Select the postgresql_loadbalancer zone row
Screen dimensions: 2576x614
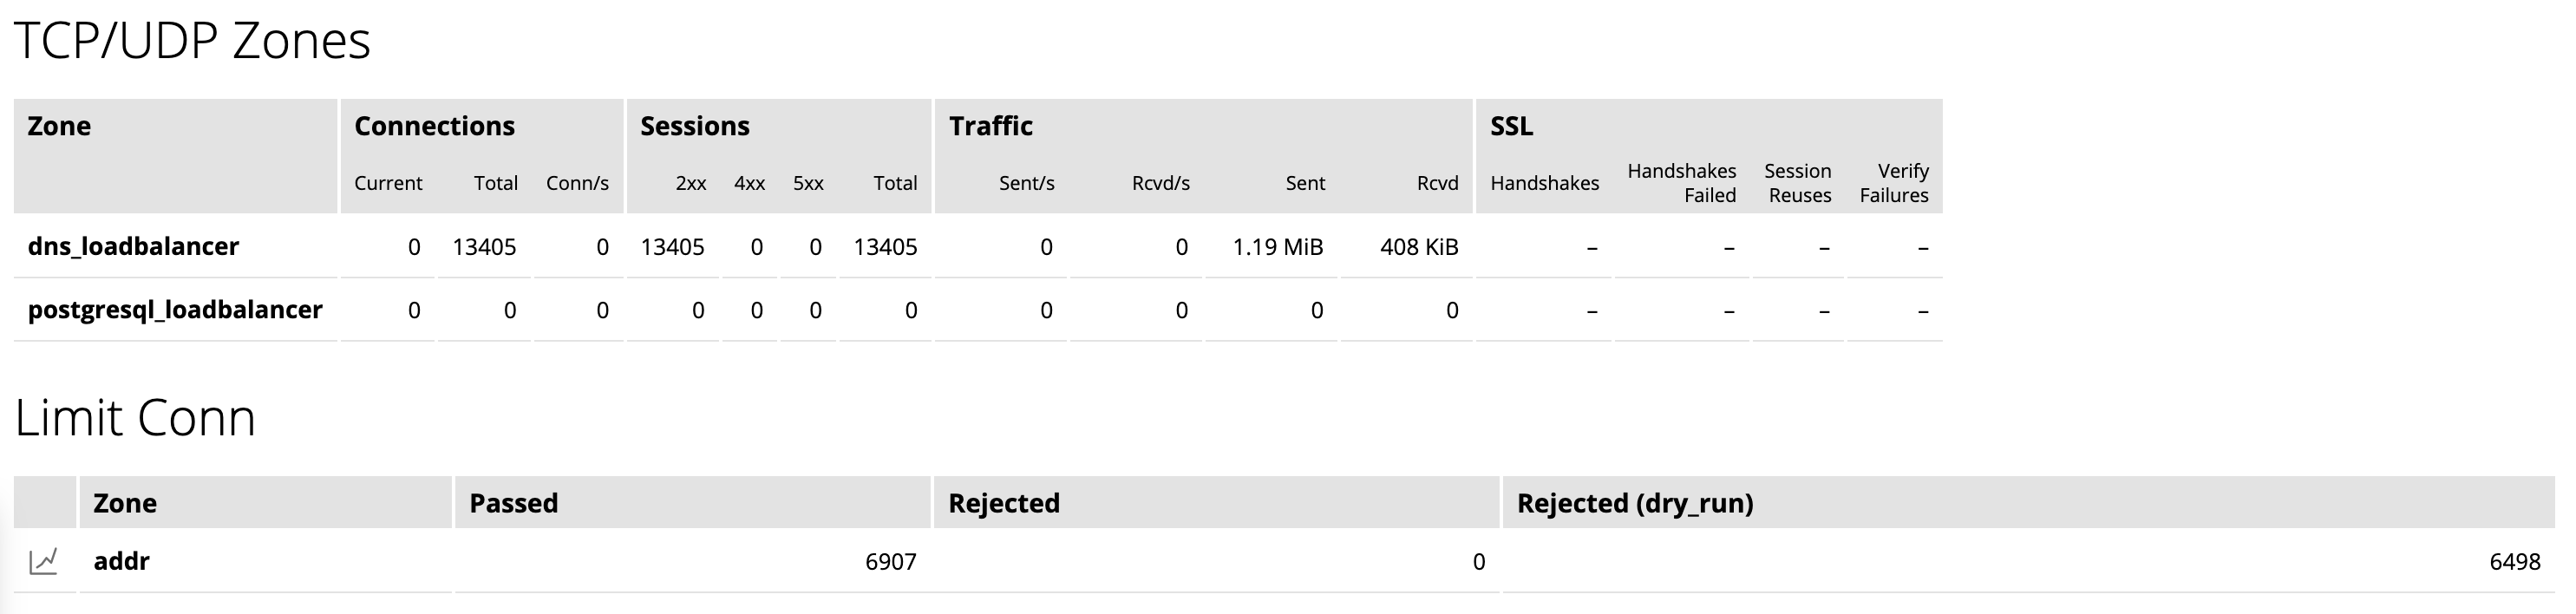point(175,310)
